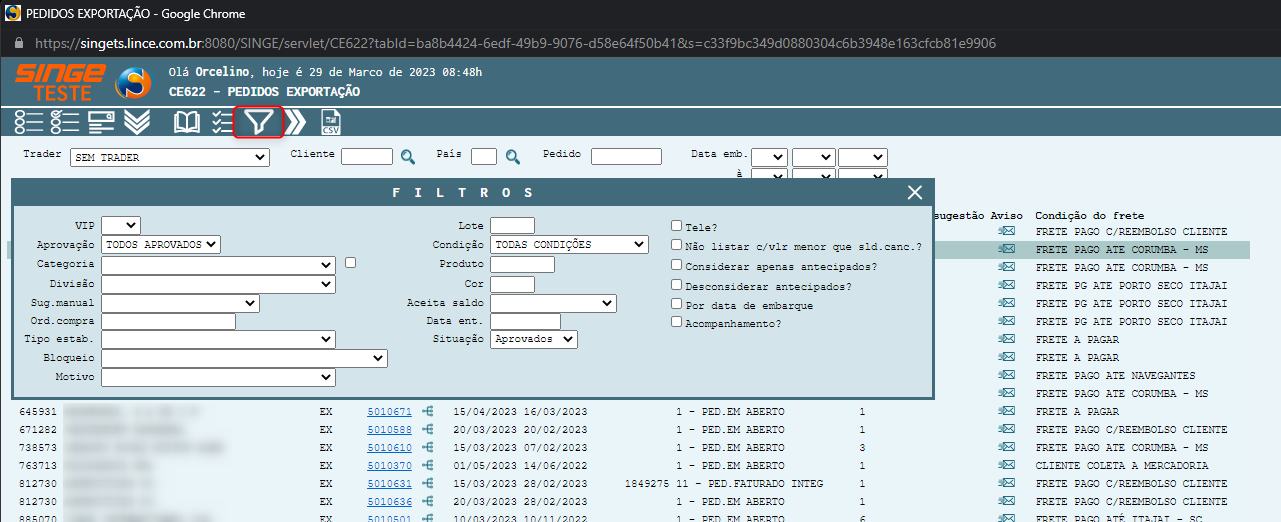Enable the Tele? checkbox

[677, 226]
